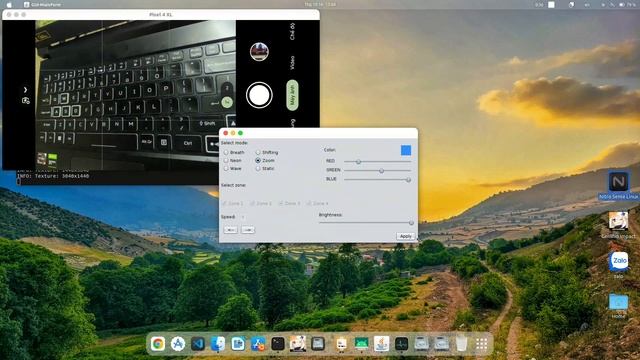This screenshot has width=640, height=360.
Task: Open the Launchpad app grid in dock
Action: (x=482, y=344)
